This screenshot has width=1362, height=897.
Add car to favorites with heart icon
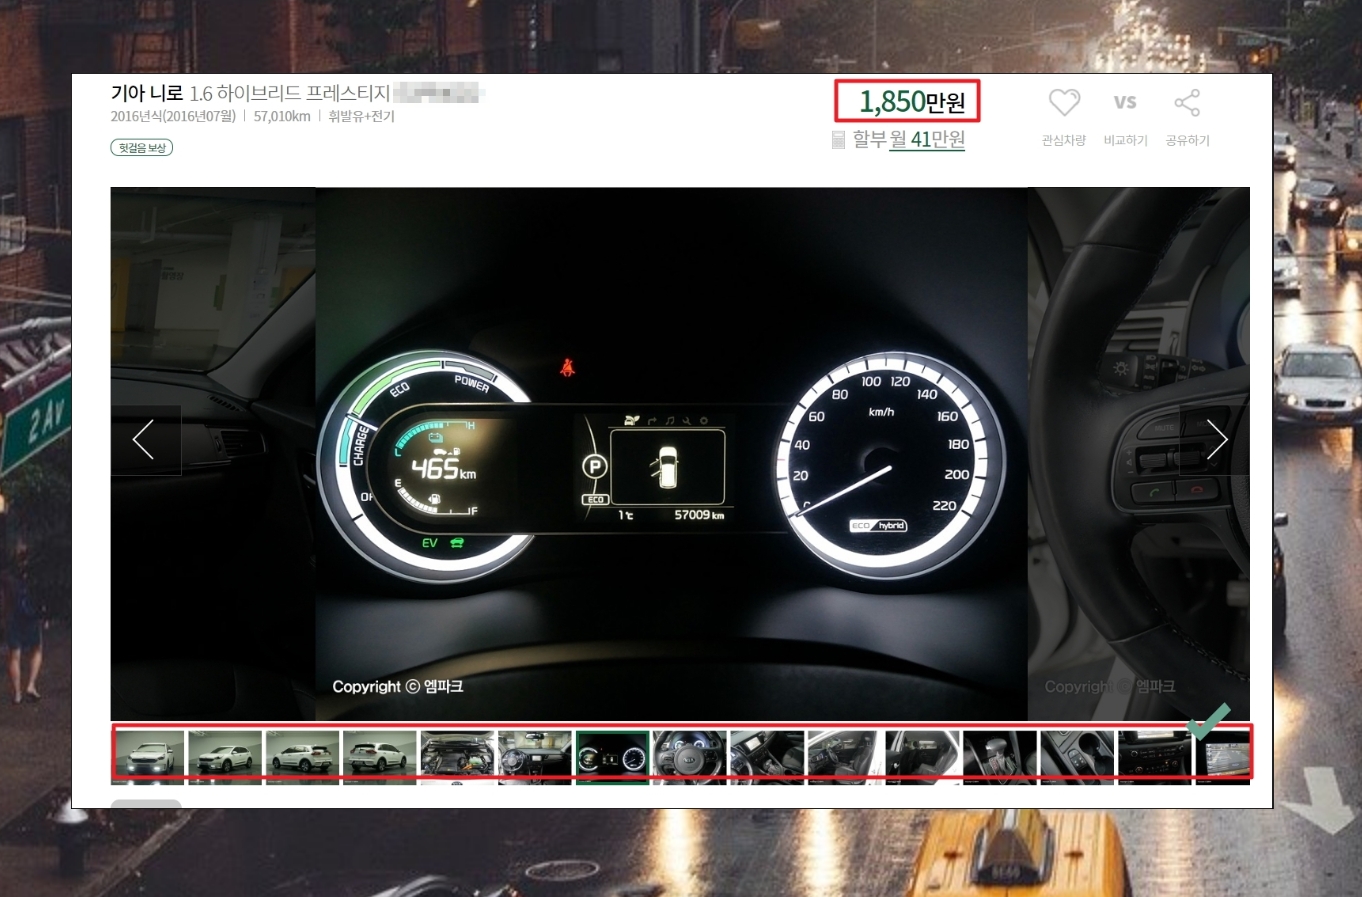click(1064, 102)
